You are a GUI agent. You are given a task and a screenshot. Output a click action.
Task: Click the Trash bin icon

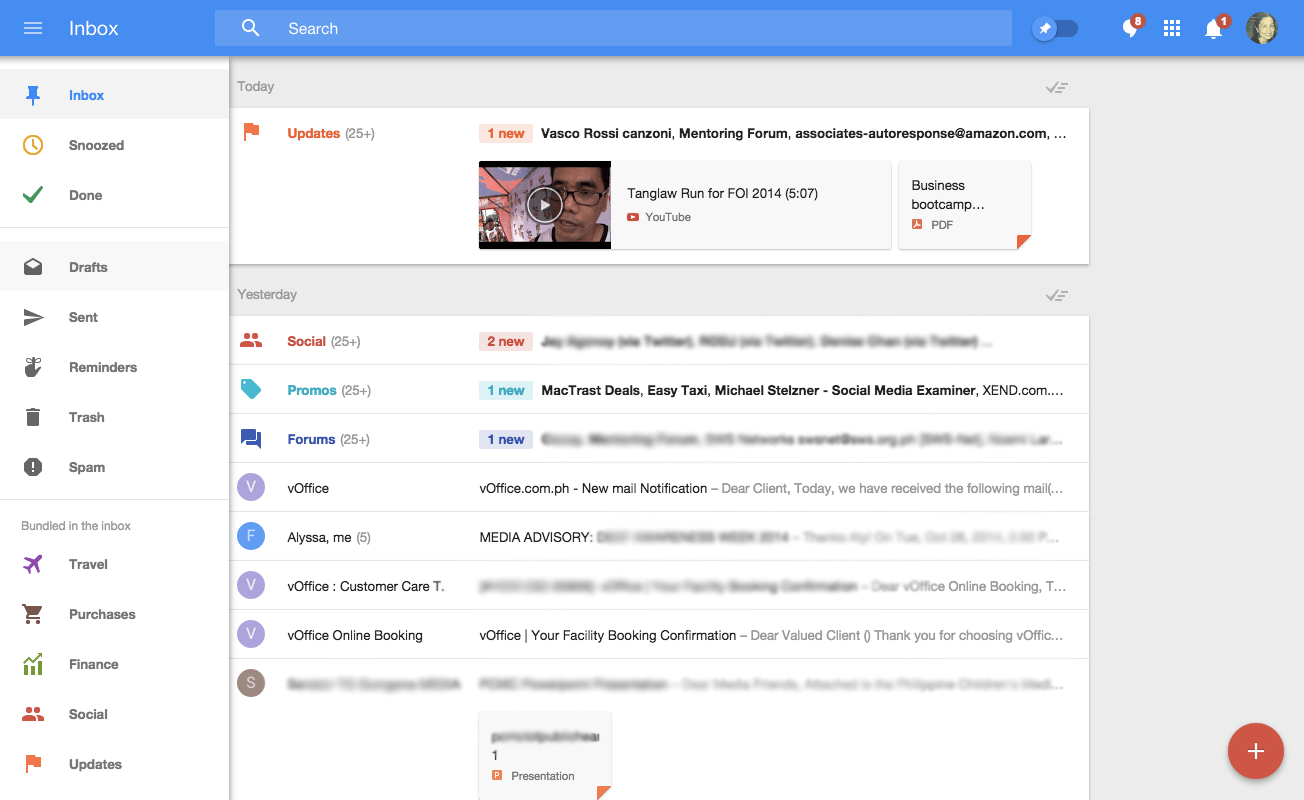pos(33,417)
